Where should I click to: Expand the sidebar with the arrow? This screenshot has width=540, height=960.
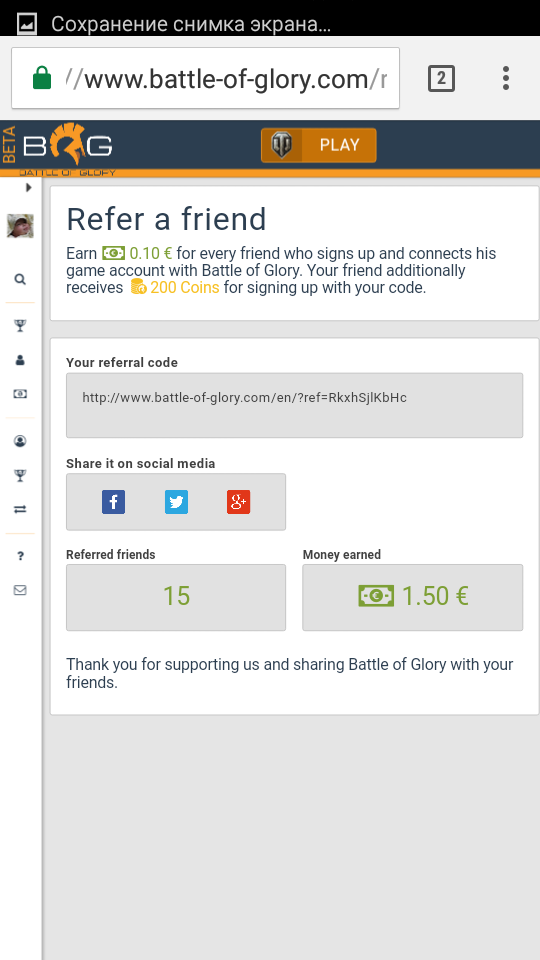point(28,188)
